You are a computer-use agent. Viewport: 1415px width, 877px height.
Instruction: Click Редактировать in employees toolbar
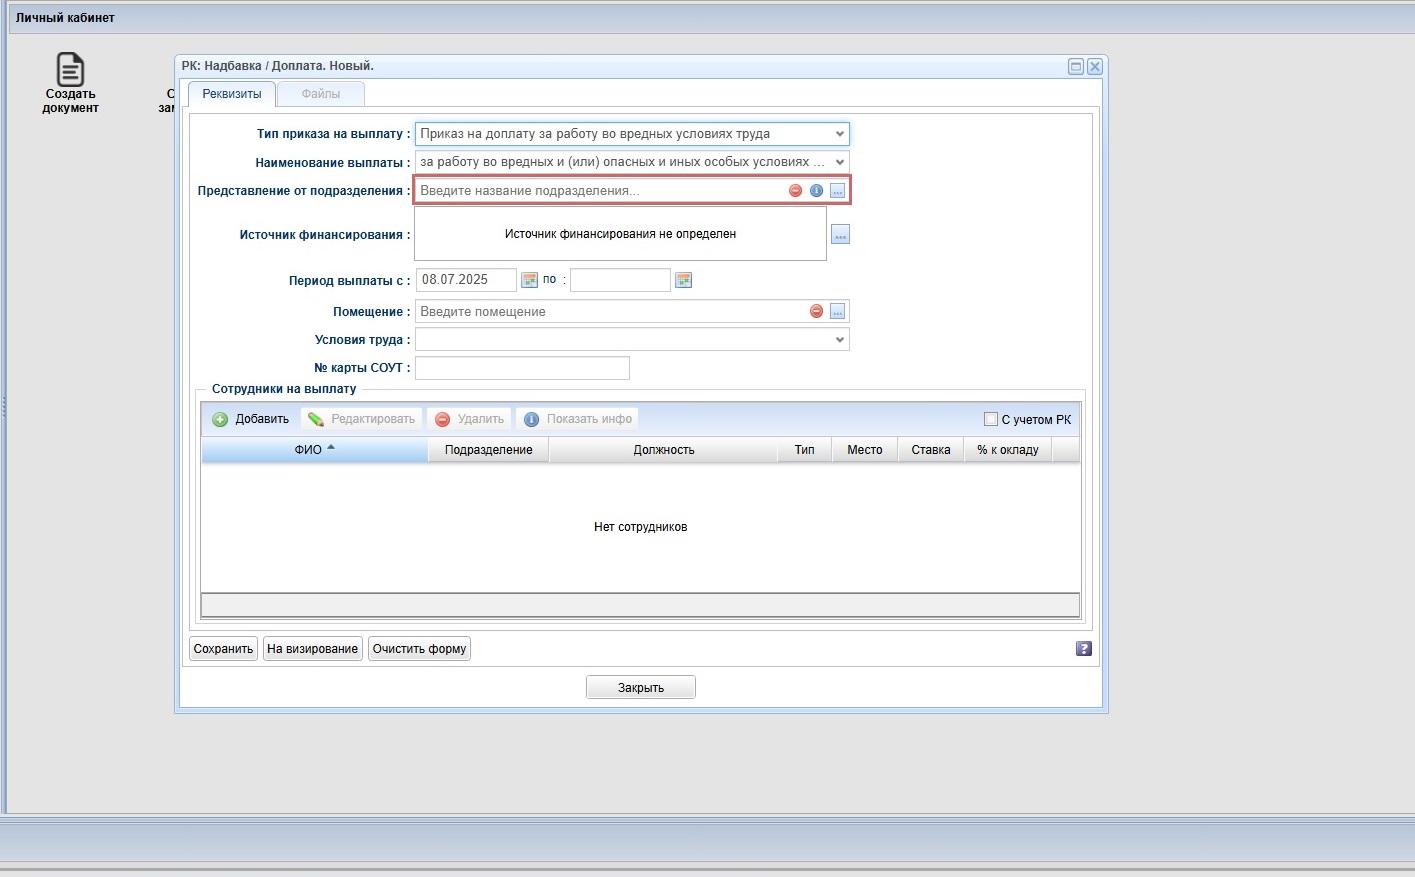361,419
